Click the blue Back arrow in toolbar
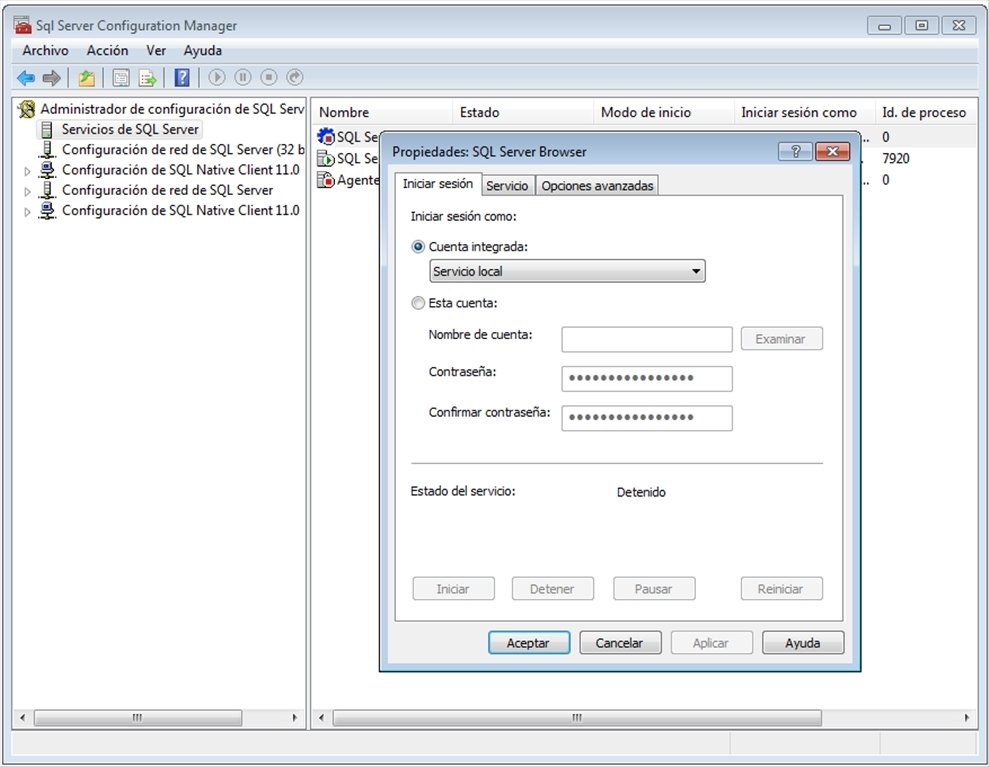Screen dimensions: 989x767 click(26, 78)
